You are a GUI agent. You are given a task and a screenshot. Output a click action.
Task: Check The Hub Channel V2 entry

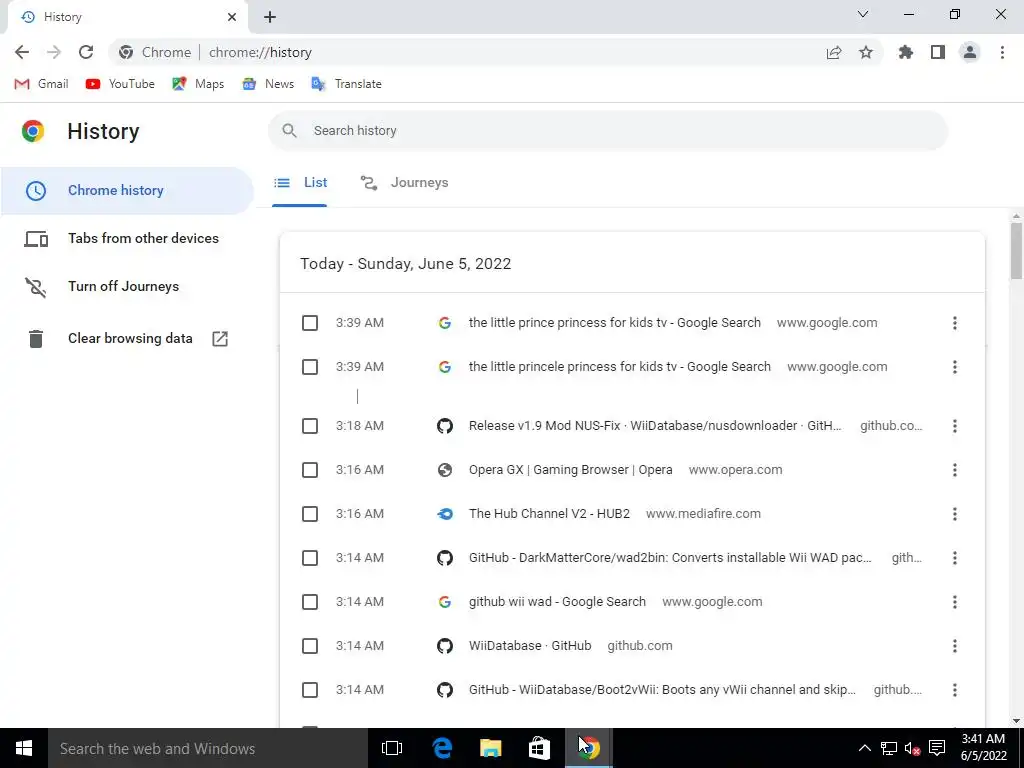[x=310, y=514]
